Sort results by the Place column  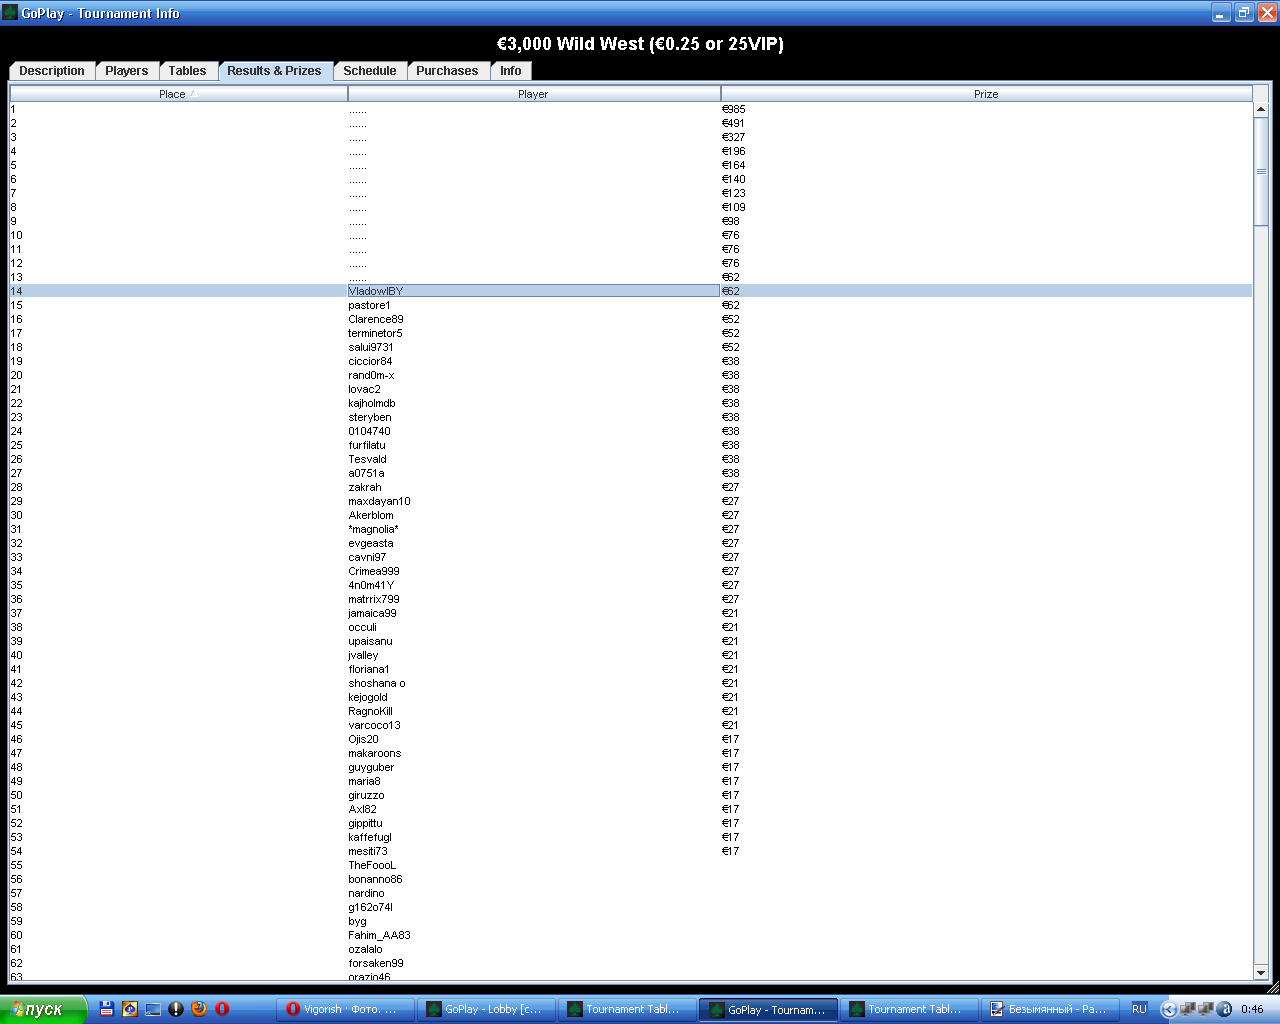(x=178, y=94)
